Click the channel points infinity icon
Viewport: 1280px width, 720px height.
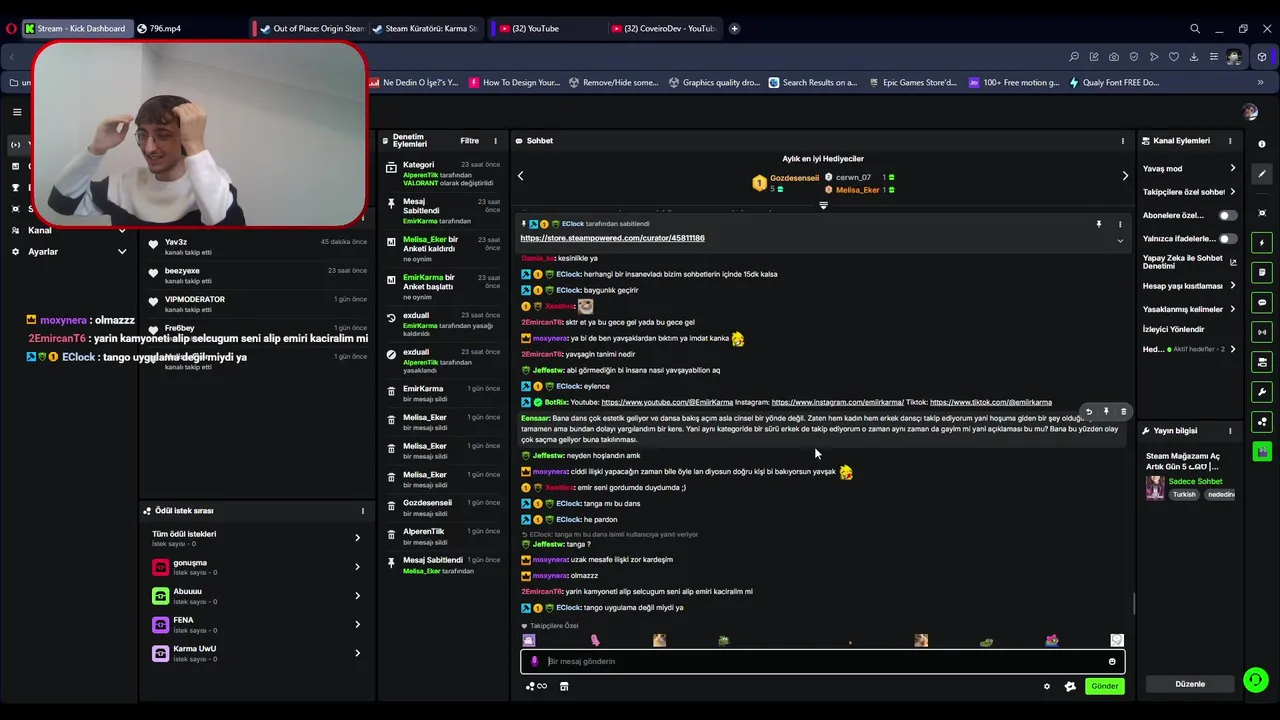point(536,686)
